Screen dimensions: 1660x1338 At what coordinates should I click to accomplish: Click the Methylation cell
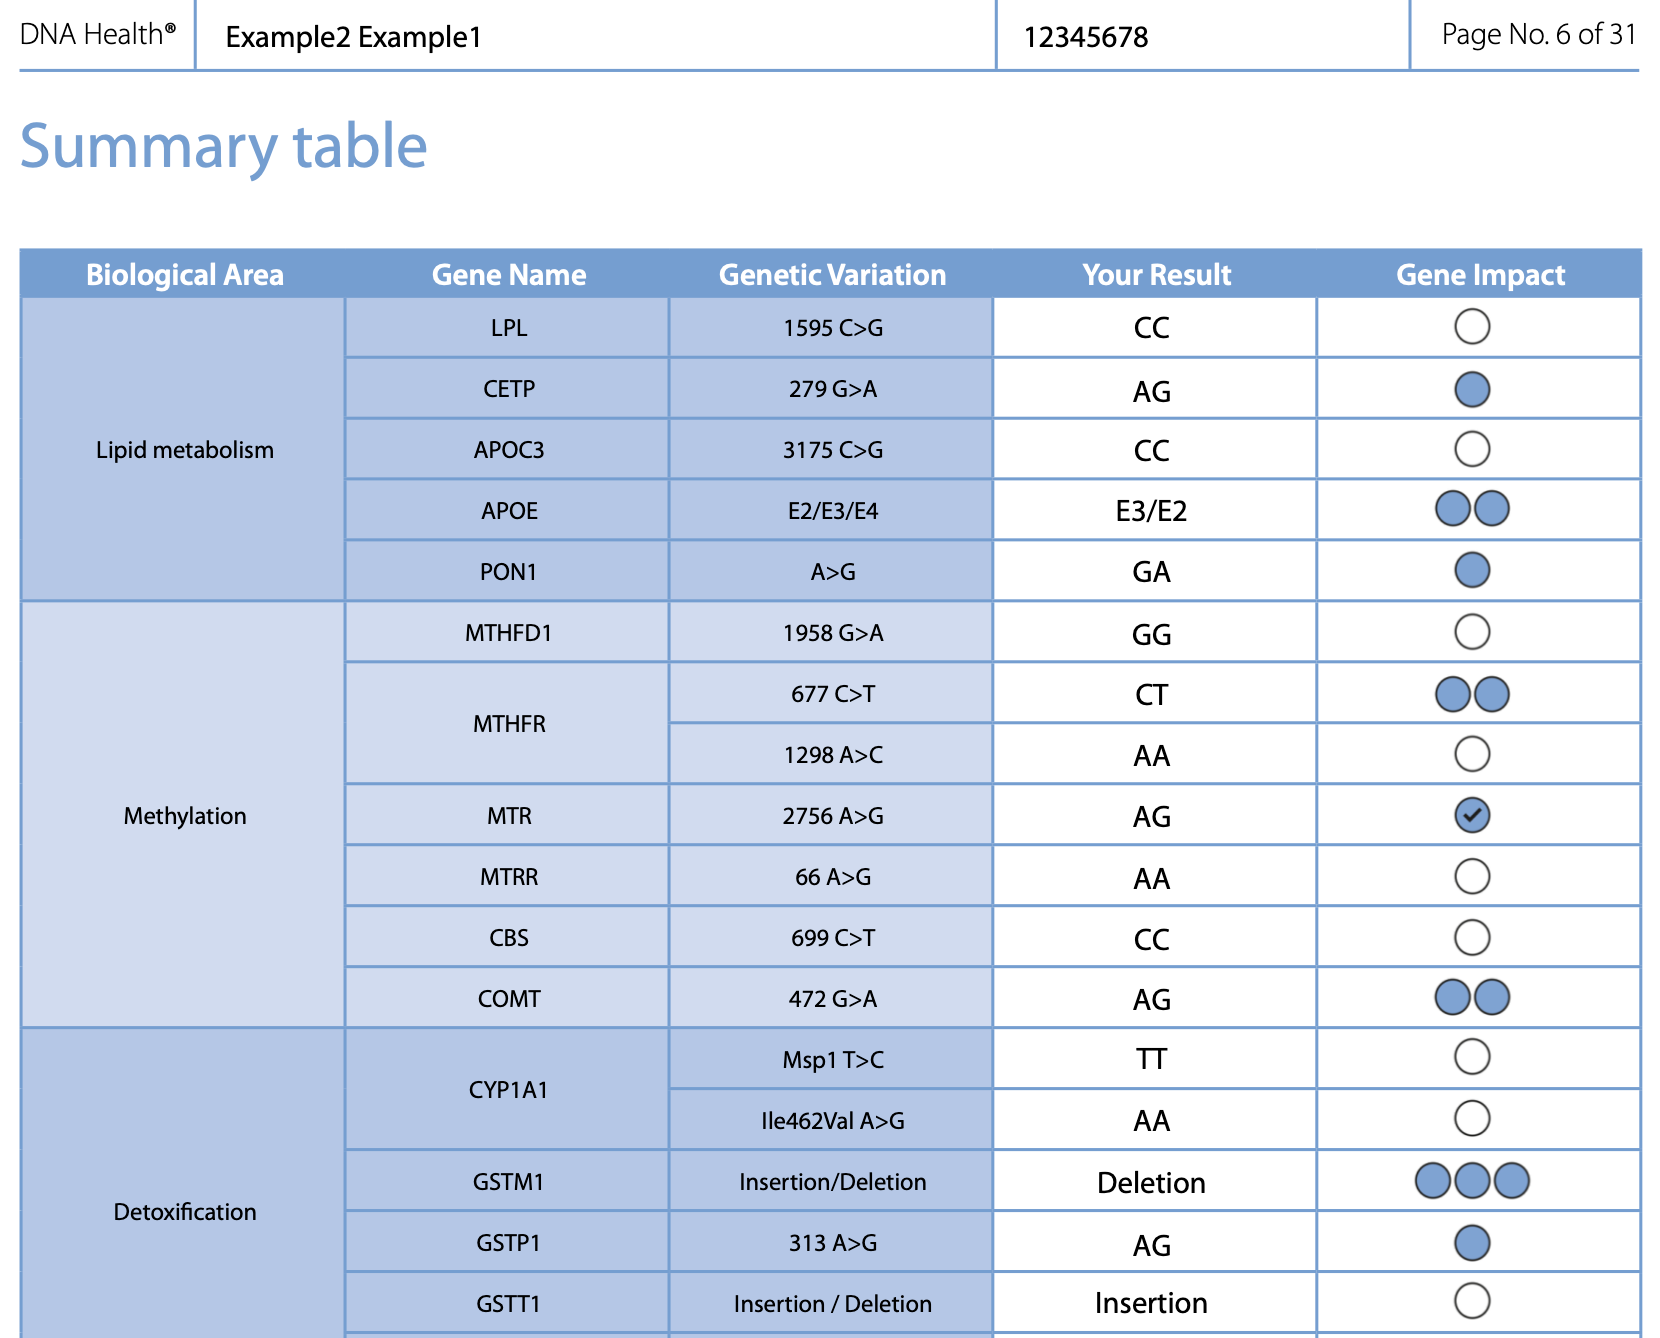point(185,816)
